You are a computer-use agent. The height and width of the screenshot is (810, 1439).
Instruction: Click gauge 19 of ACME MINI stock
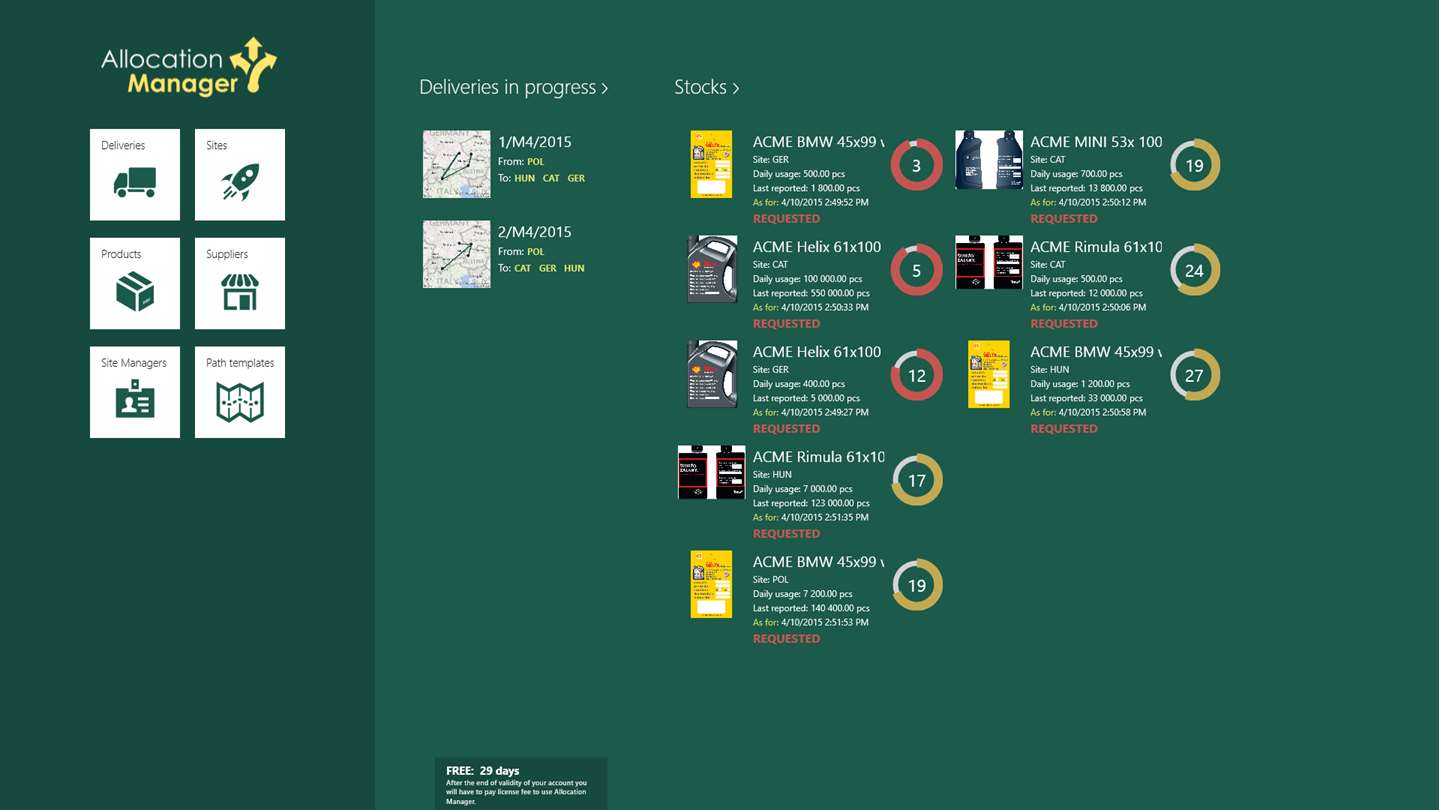(x=1195, y=165)
